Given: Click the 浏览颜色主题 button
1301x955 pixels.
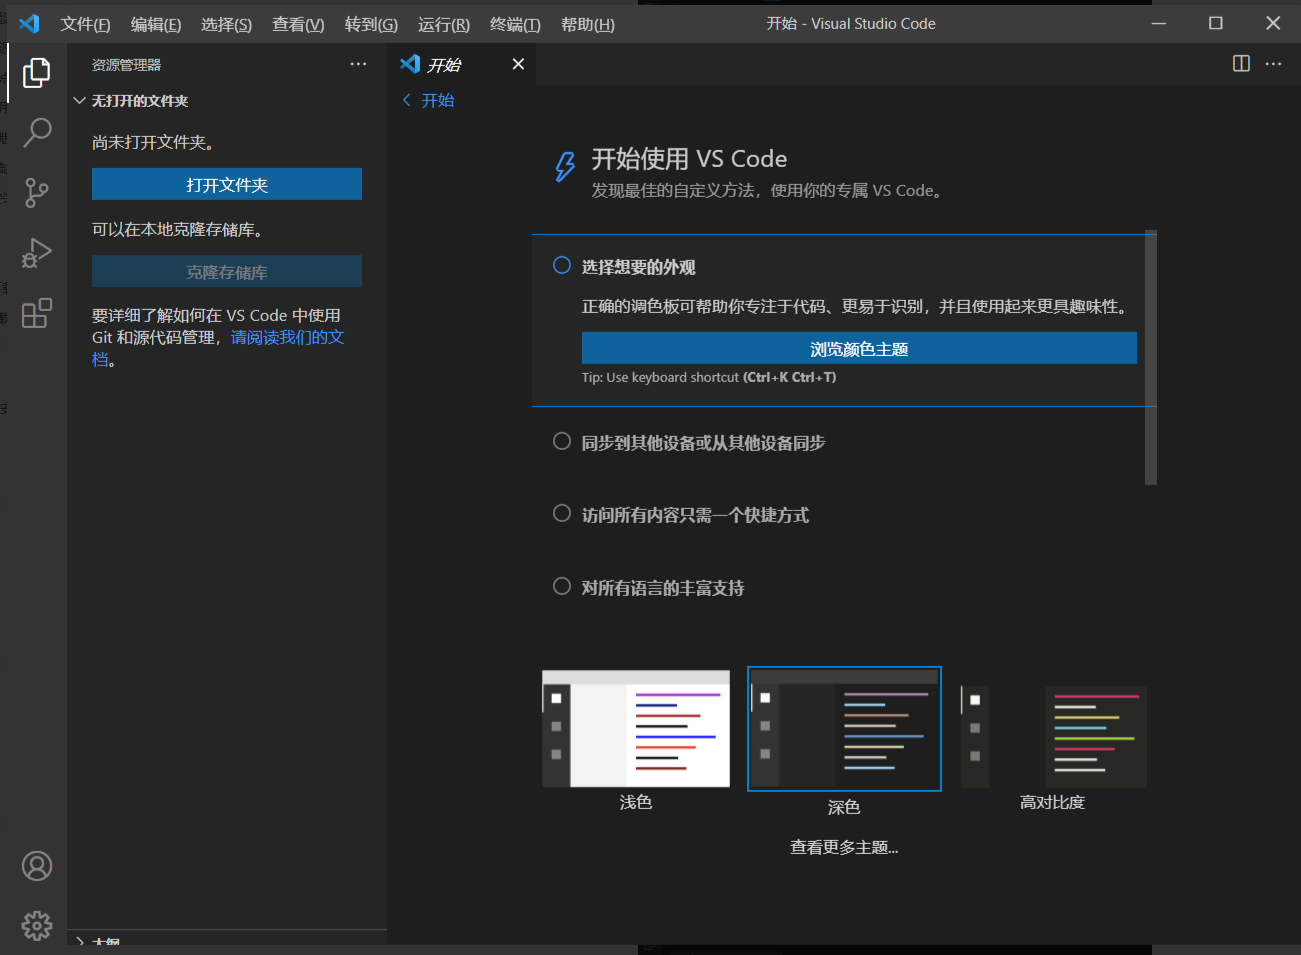Looking at the screenshot, I should pyautogui.click(x=859, y=348).
